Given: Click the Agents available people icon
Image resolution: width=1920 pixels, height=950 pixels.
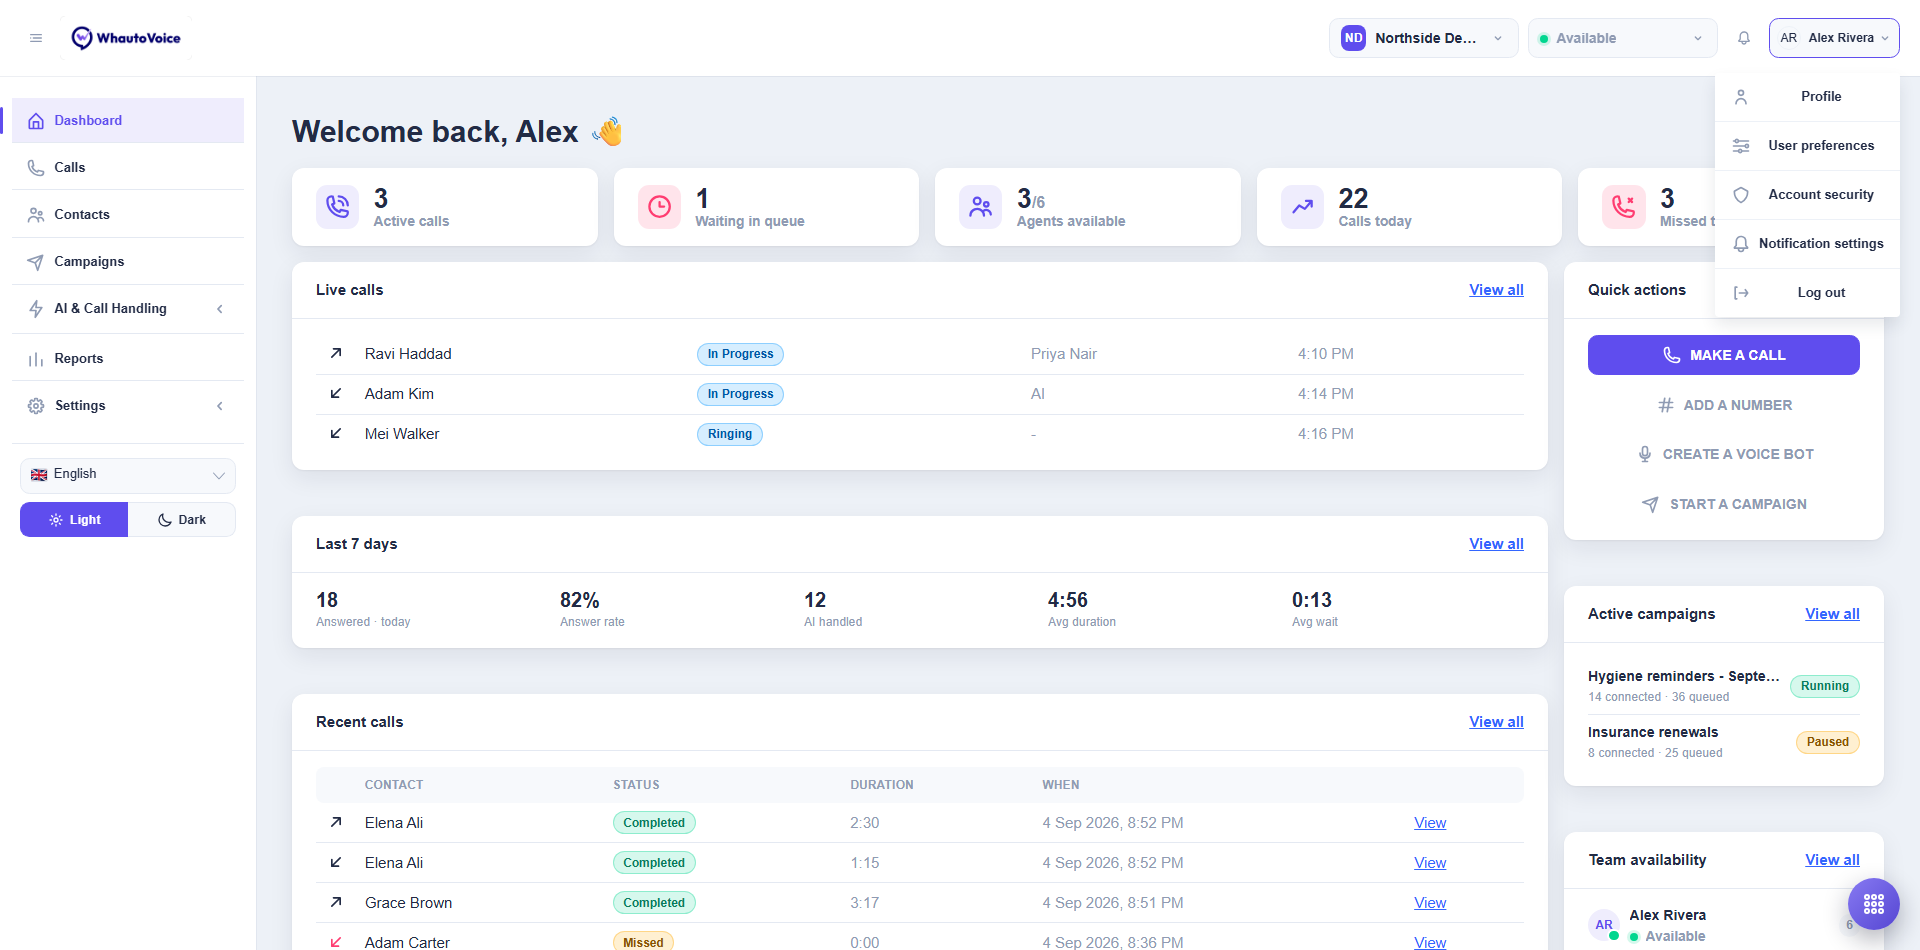Looking at the screenshot, I should click(x=981, y=207).
